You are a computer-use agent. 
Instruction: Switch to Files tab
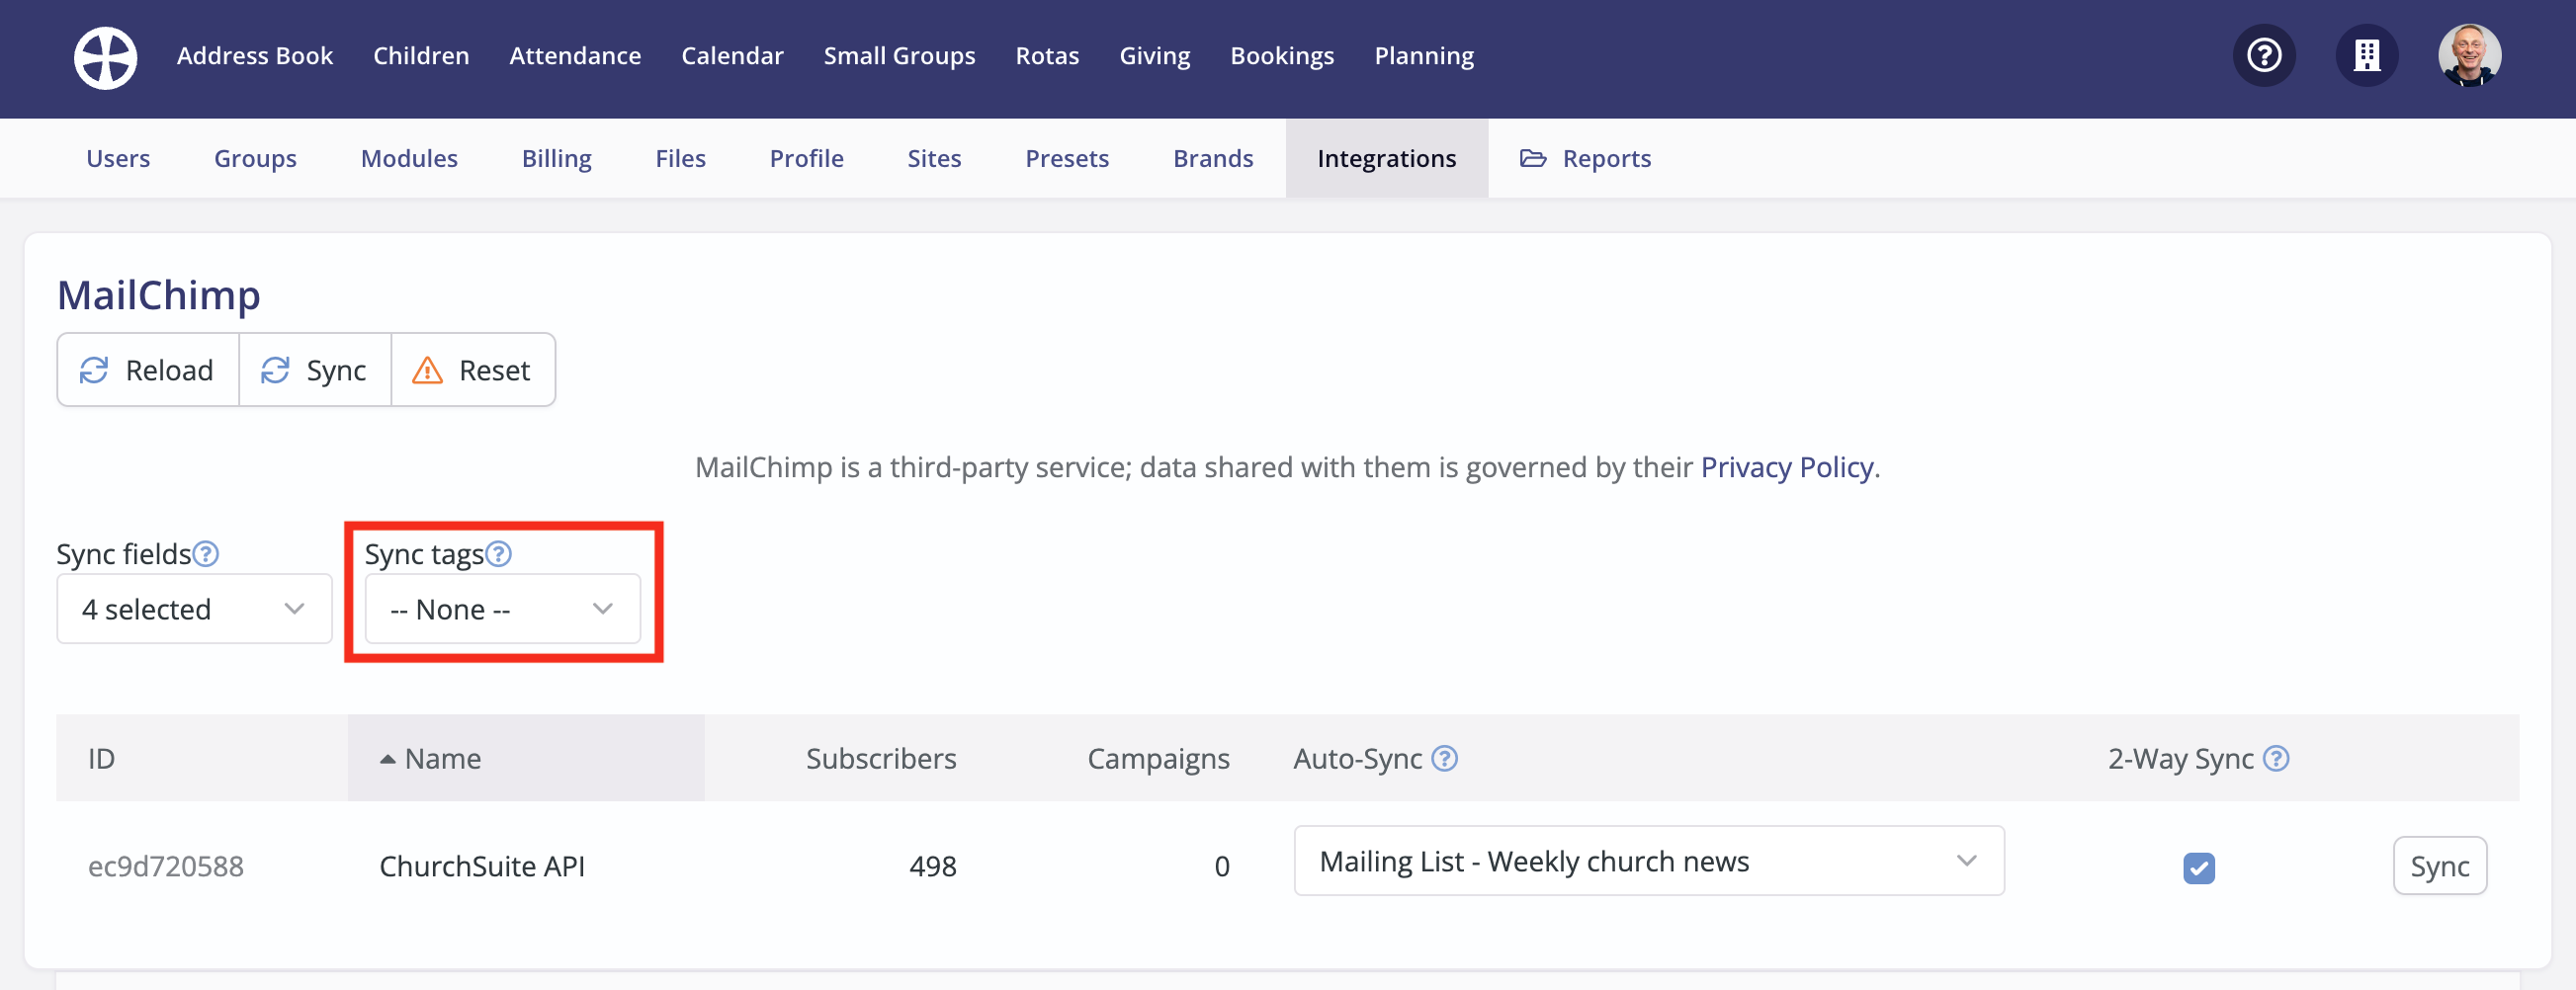(x=680, y=158)
